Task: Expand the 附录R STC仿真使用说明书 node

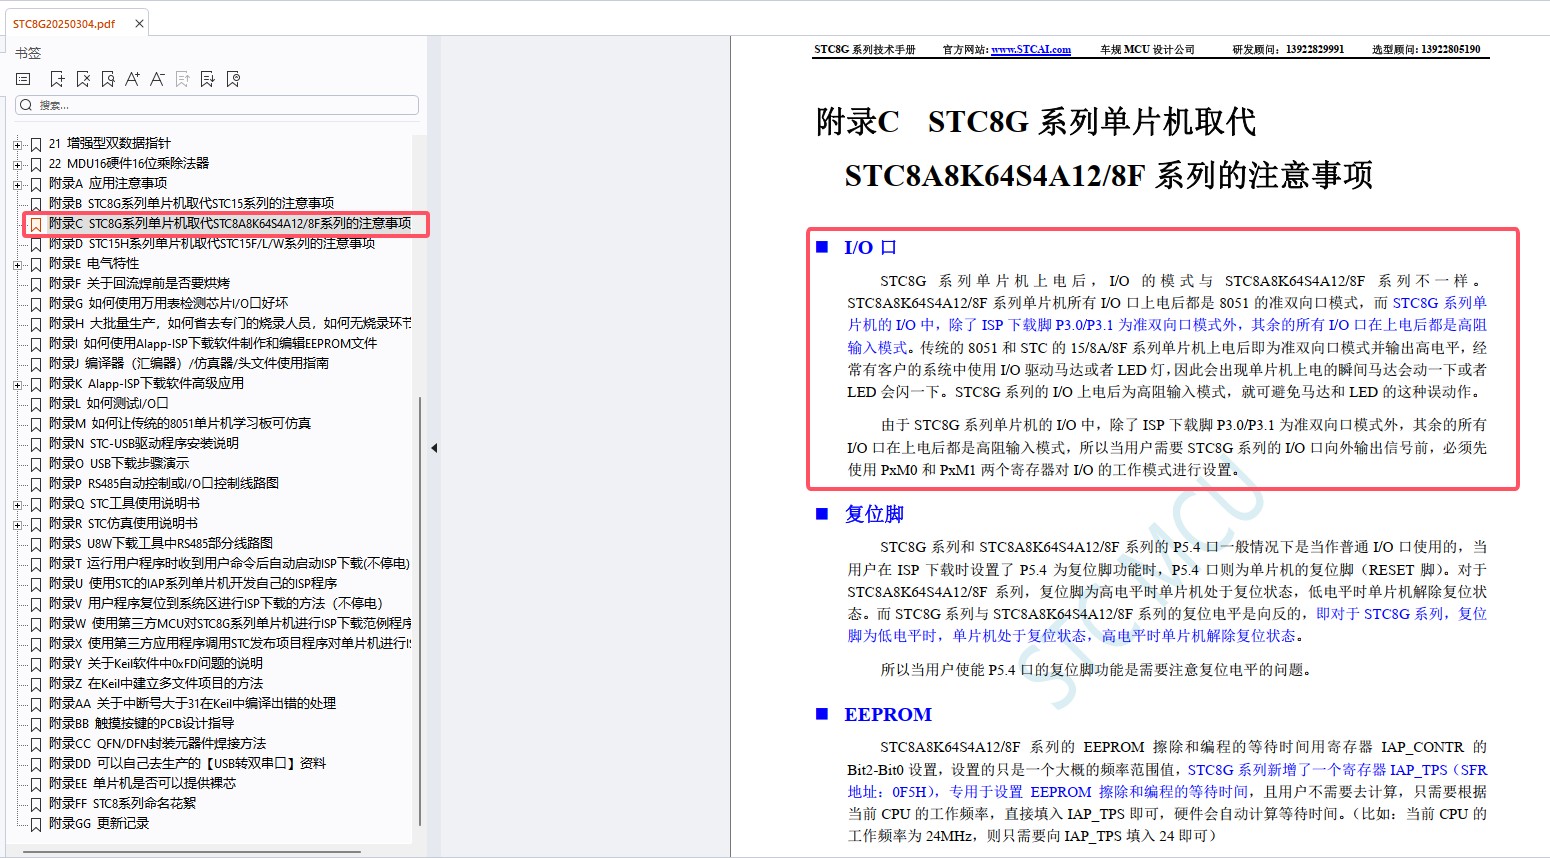Action: 17,524
